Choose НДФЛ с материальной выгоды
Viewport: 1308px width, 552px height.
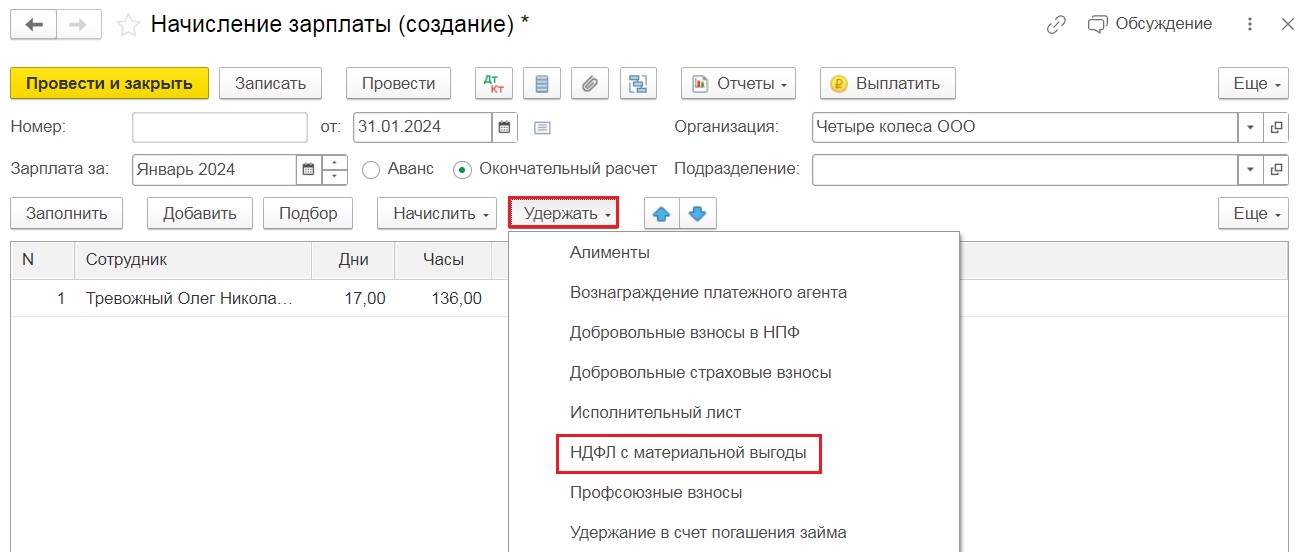[x=688, y=453]
